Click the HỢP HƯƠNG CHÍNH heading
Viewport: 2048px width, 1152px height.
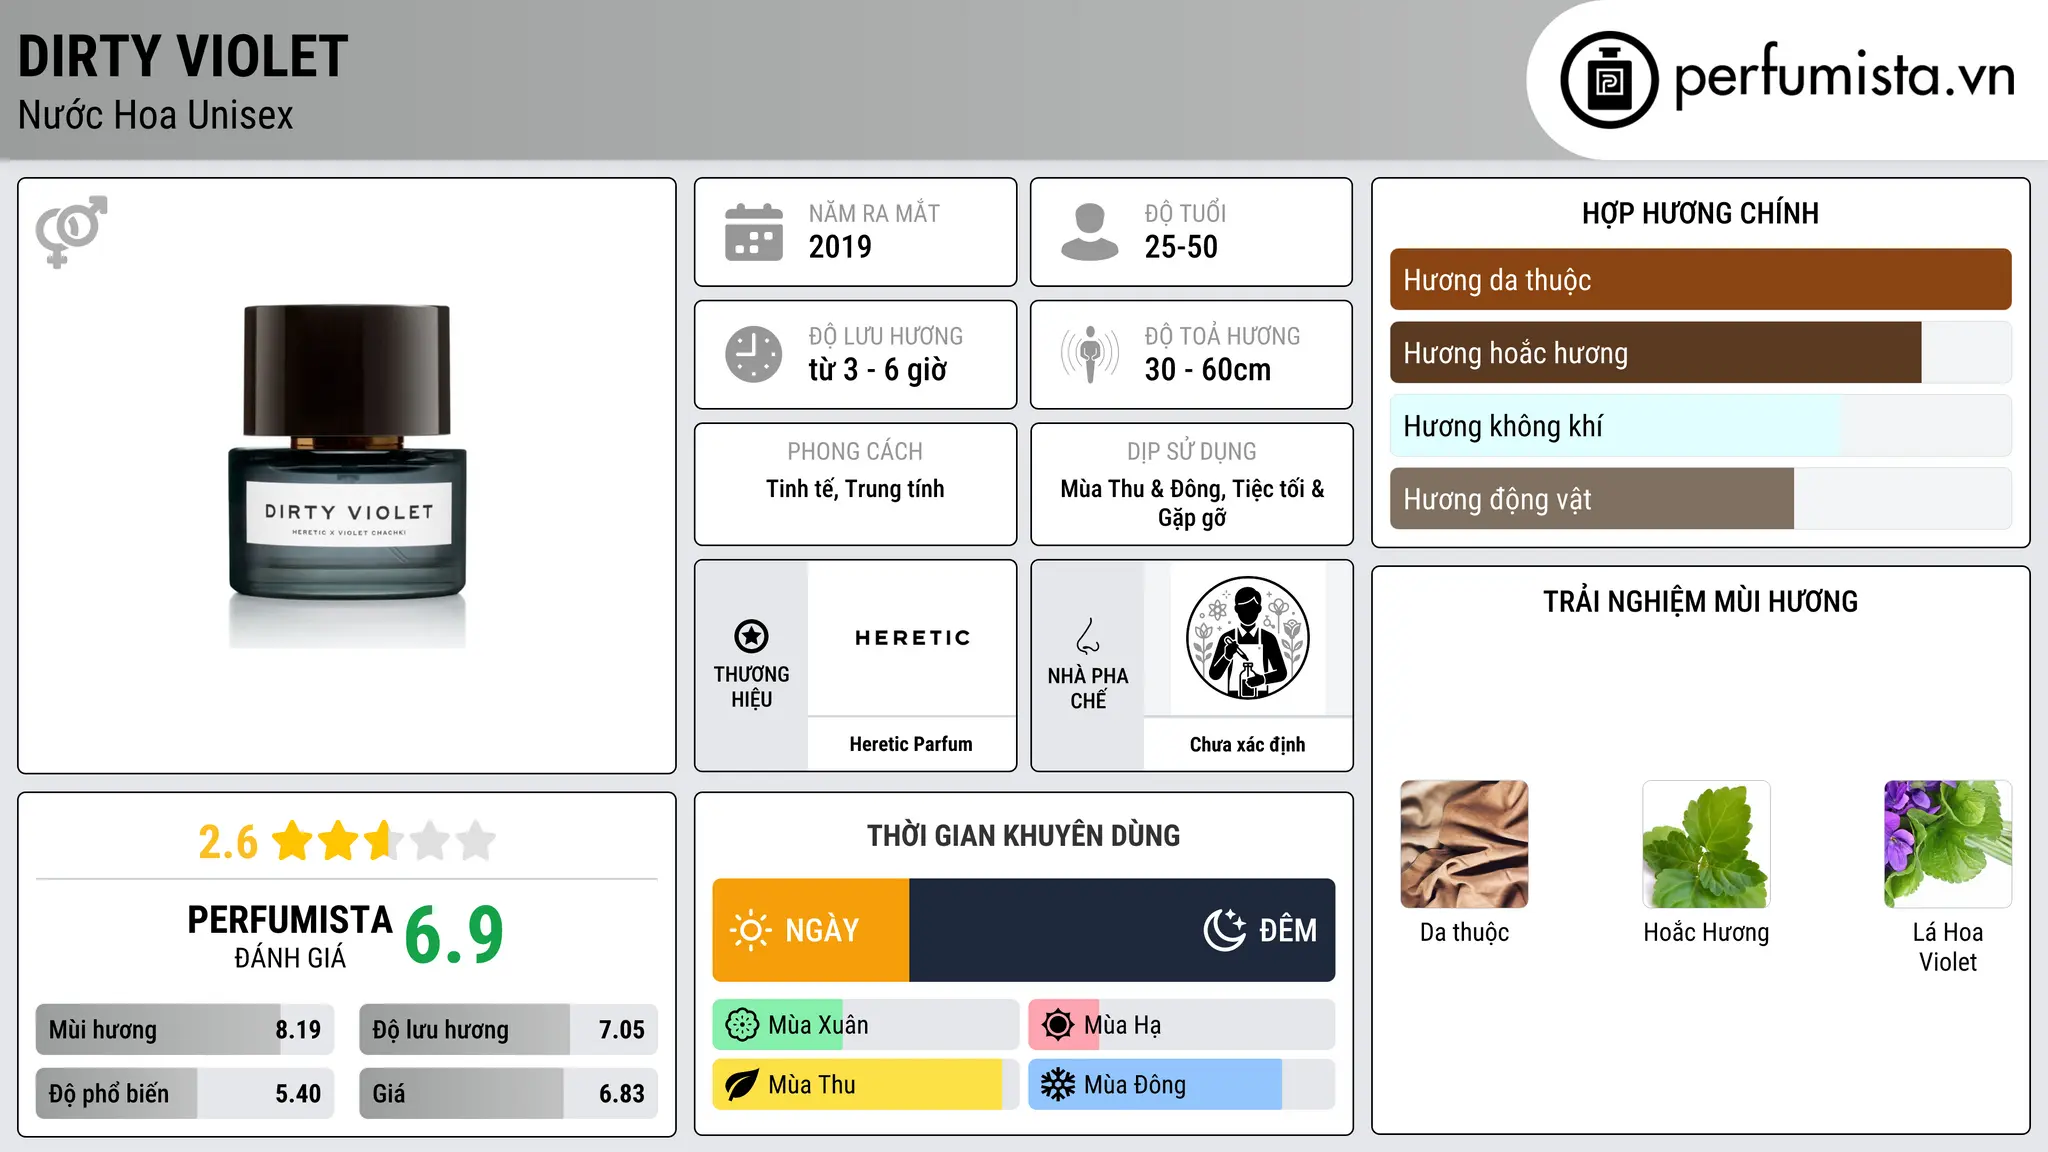1700,214
